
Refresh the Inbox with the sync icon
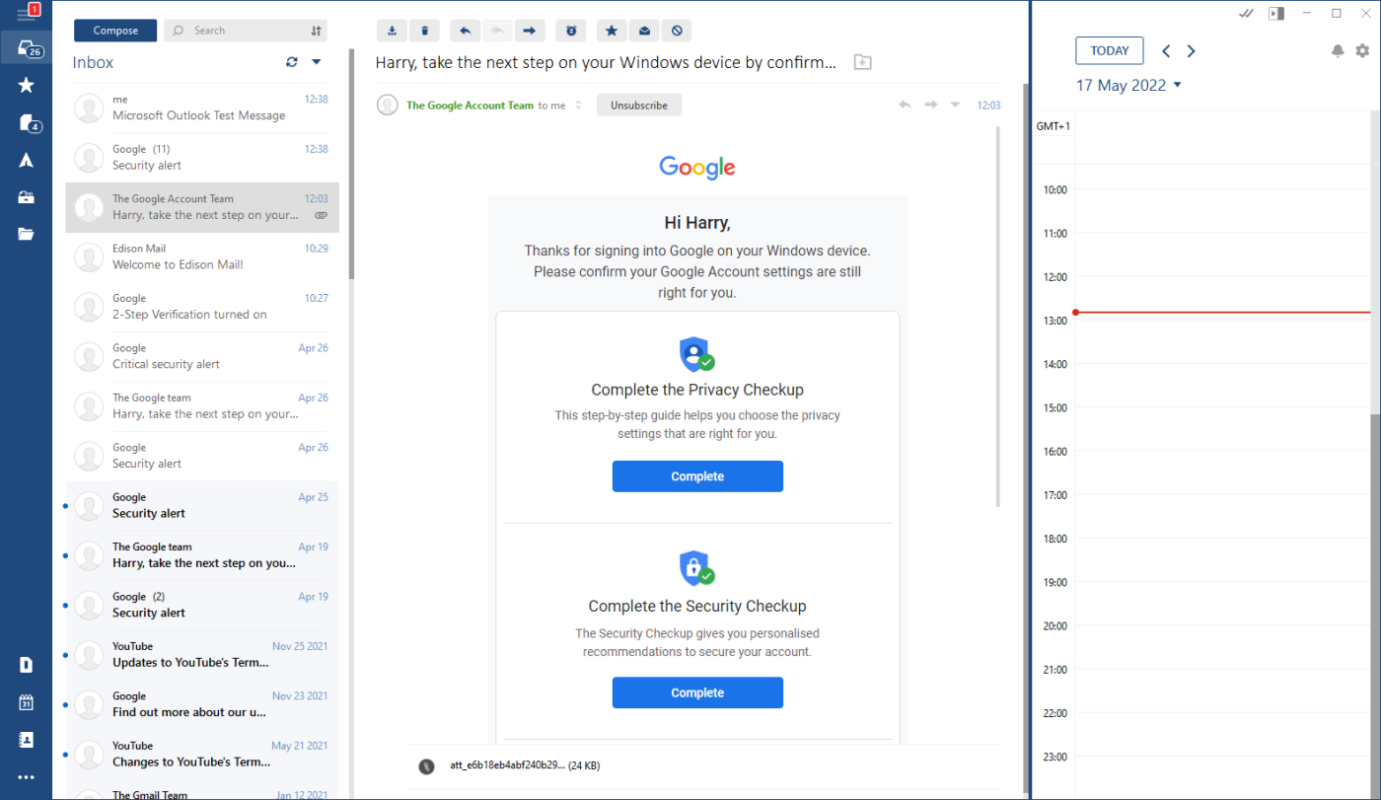[292, 62]
